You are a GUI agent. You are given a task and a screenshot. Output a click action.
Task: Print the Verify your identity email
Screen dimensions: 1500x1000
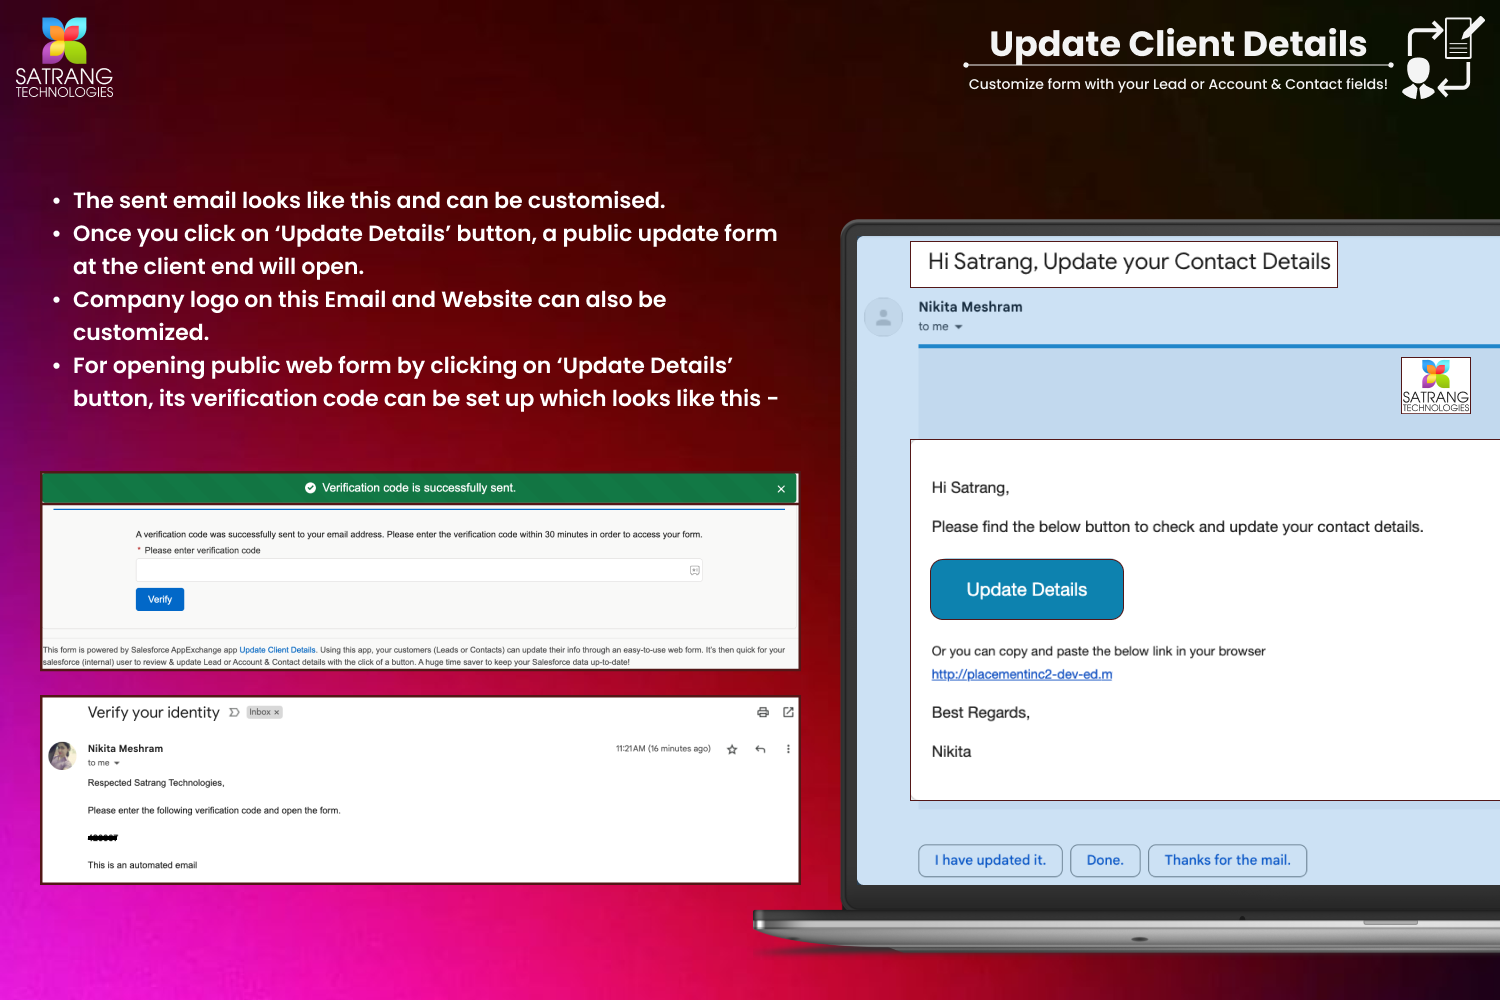pyautogui.click(x=763, y=712)
